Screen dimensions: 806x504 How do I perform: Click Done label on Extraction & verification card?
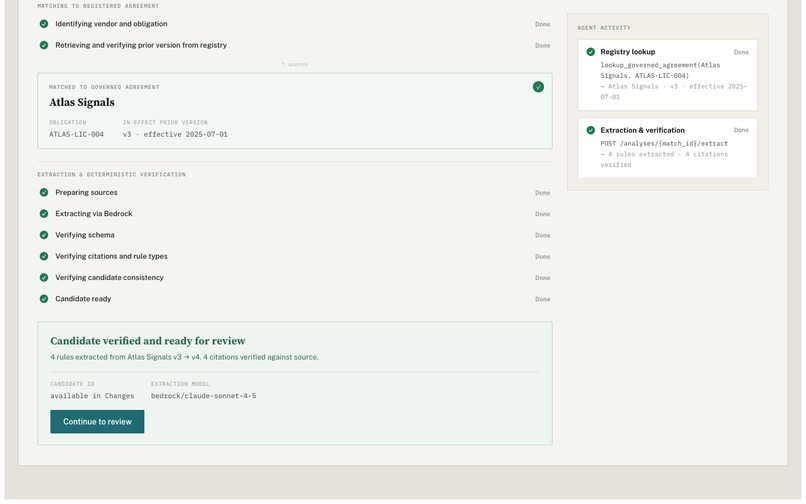coord(741,130)
